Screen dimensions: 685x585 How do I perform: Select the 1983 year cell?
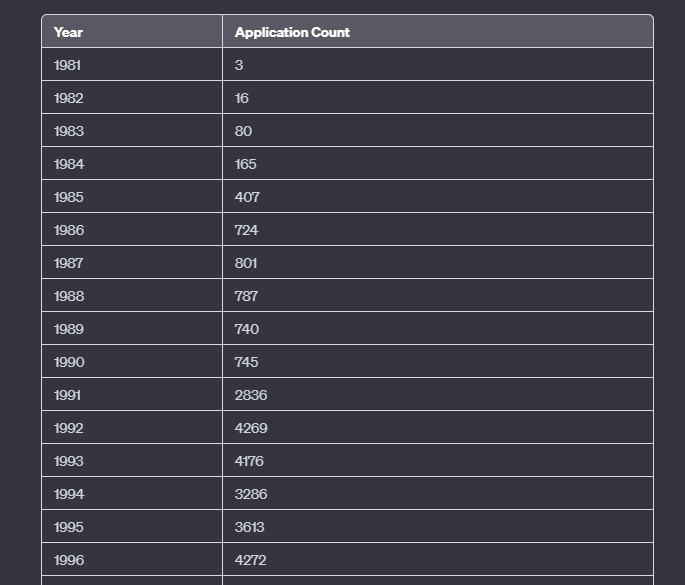68,131
